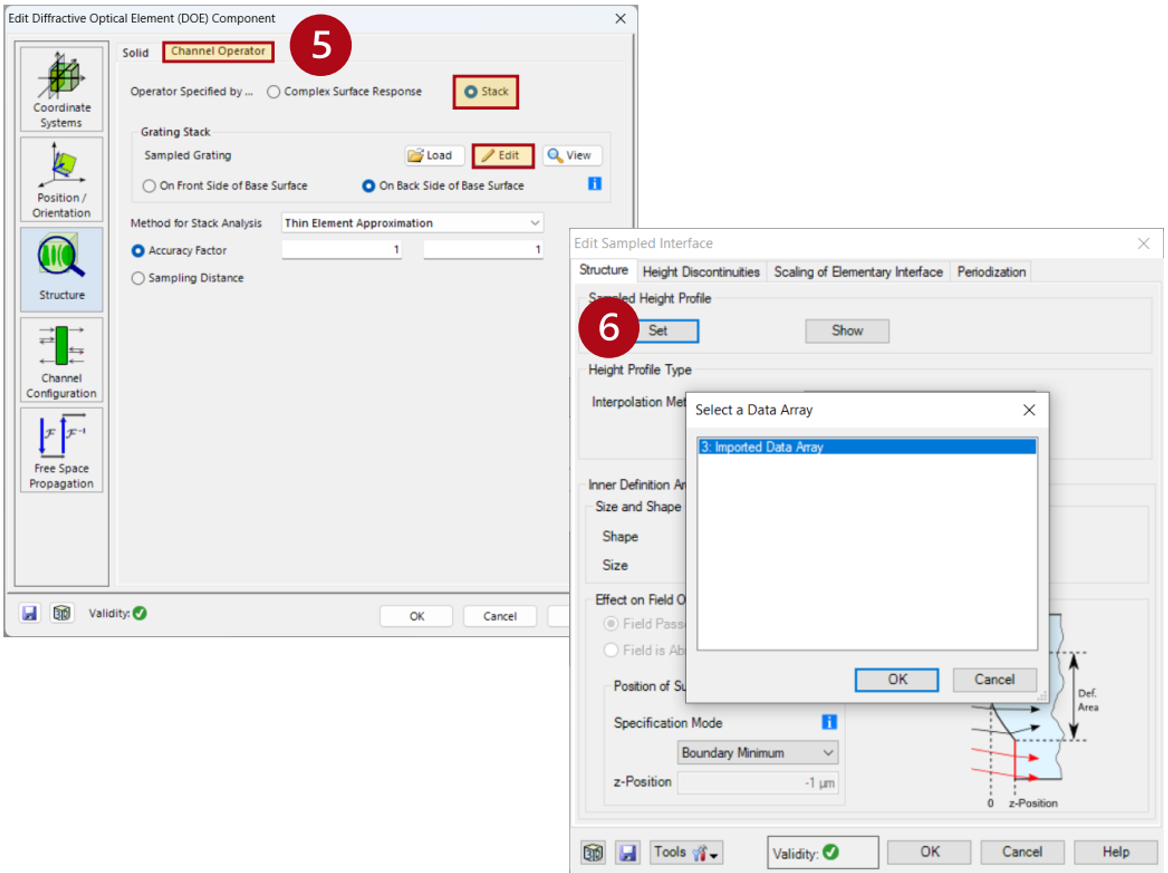Close the DOE Component dialog

[620, 18]
